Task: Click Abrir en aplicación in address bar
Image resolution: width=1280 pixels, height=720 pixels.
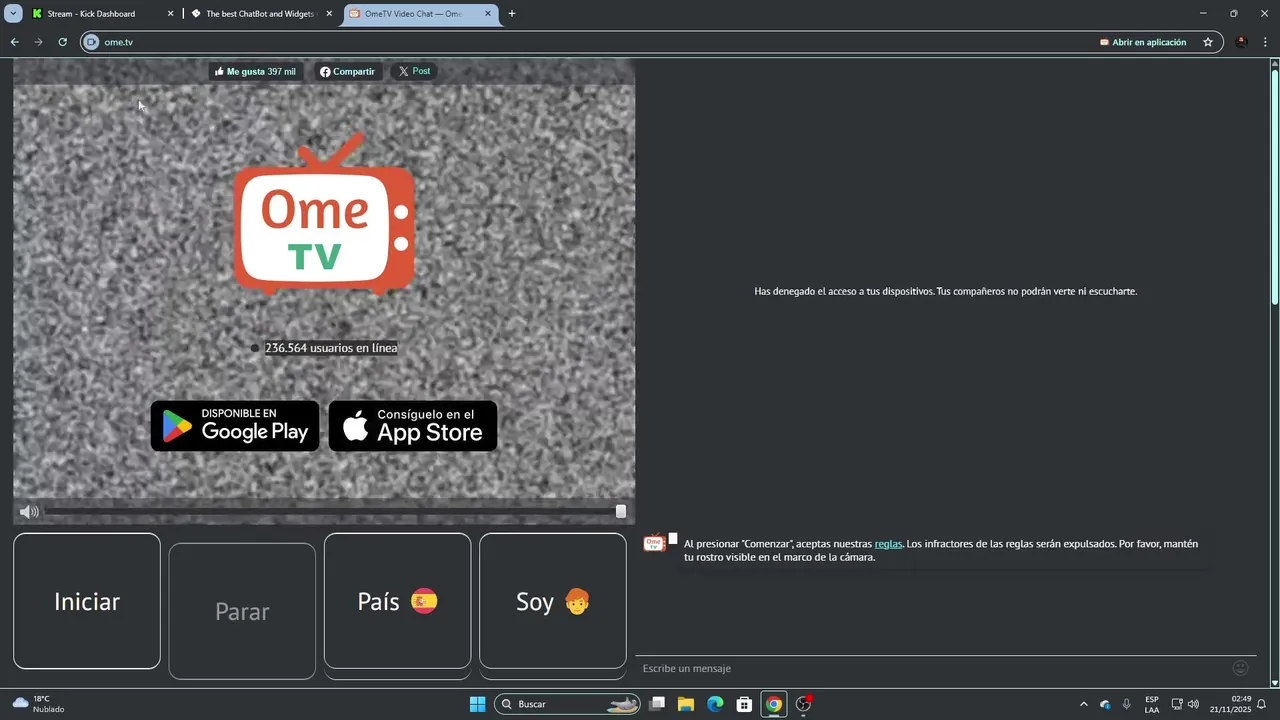Action: 1143,42
